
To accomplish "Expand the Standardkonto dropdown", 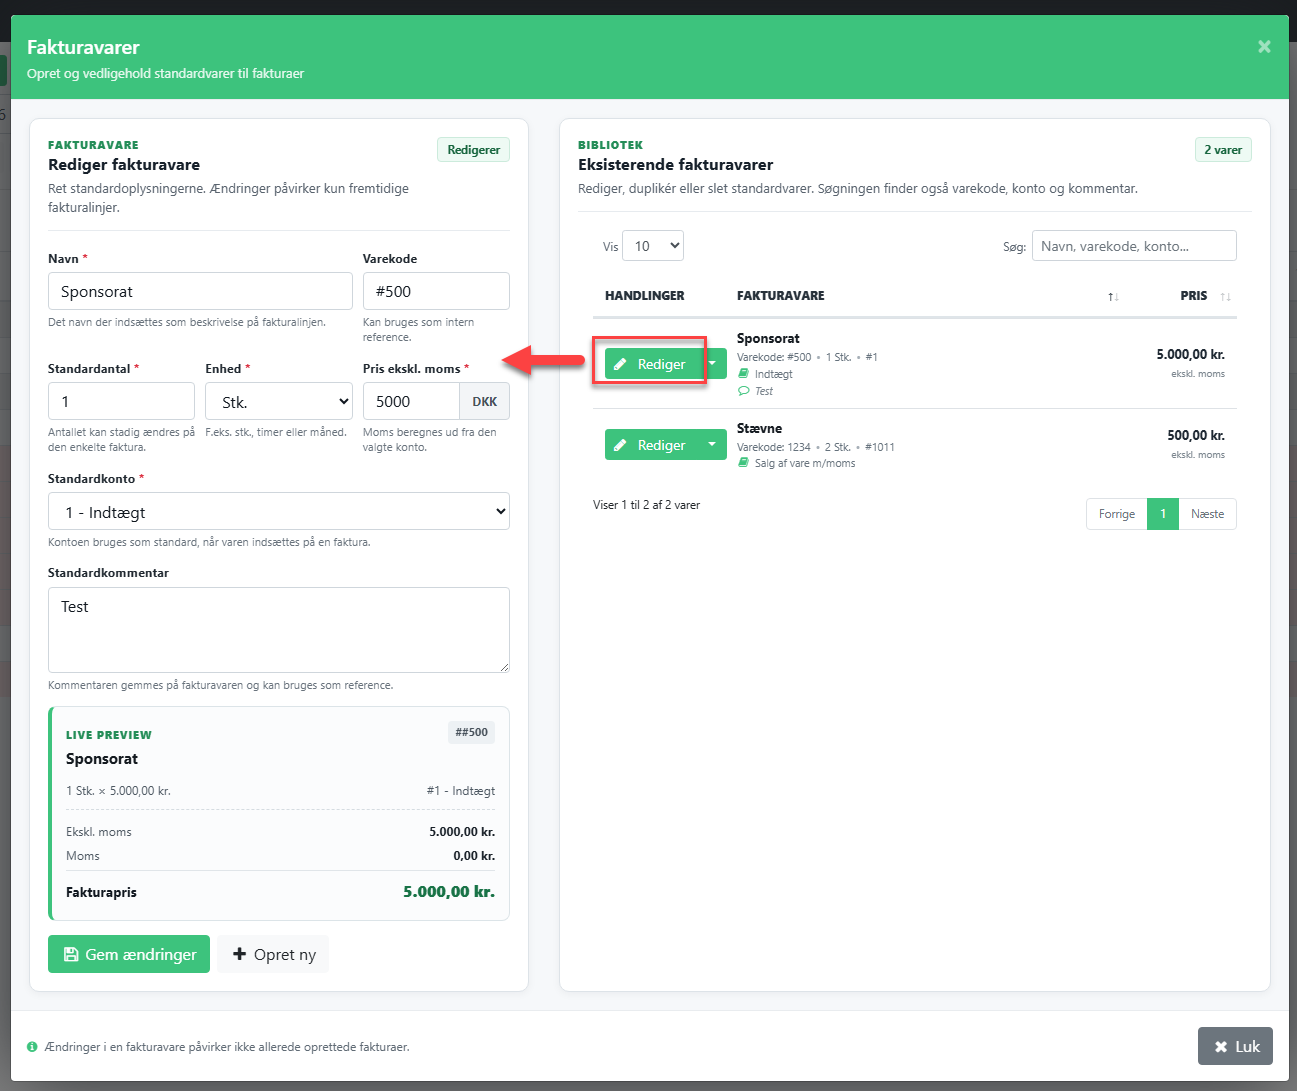I will 279,511.
